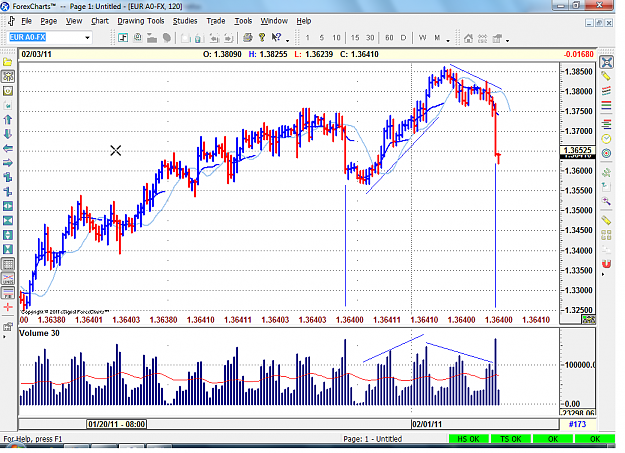The height and width of the screenshot is (453, 625).
Task: Click the target circle icon in right sidebar
Action: [606, 153]
